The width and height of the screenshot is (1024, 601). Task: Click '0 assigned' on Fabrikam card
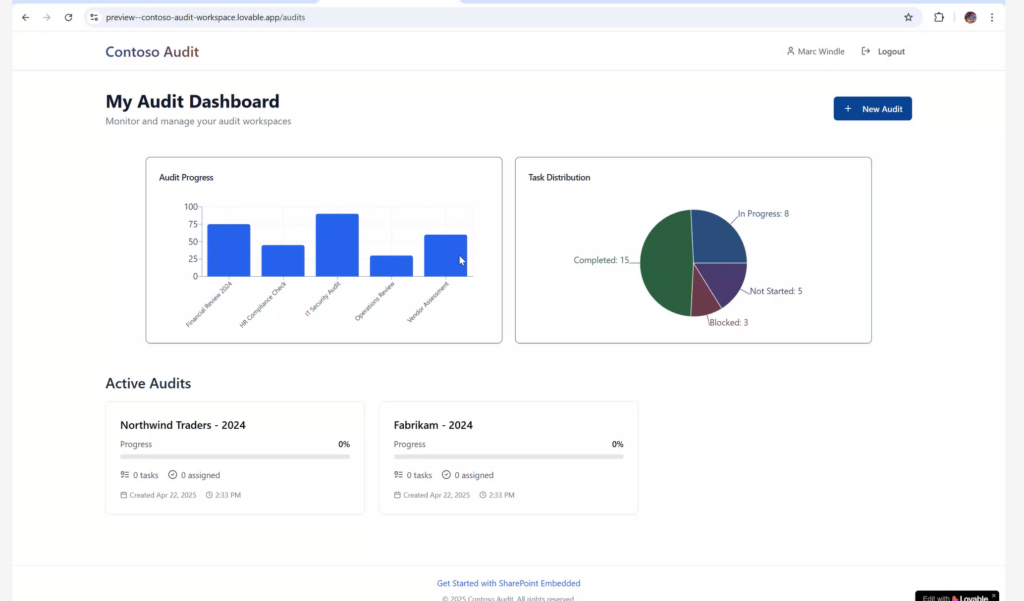click(474, 475)
